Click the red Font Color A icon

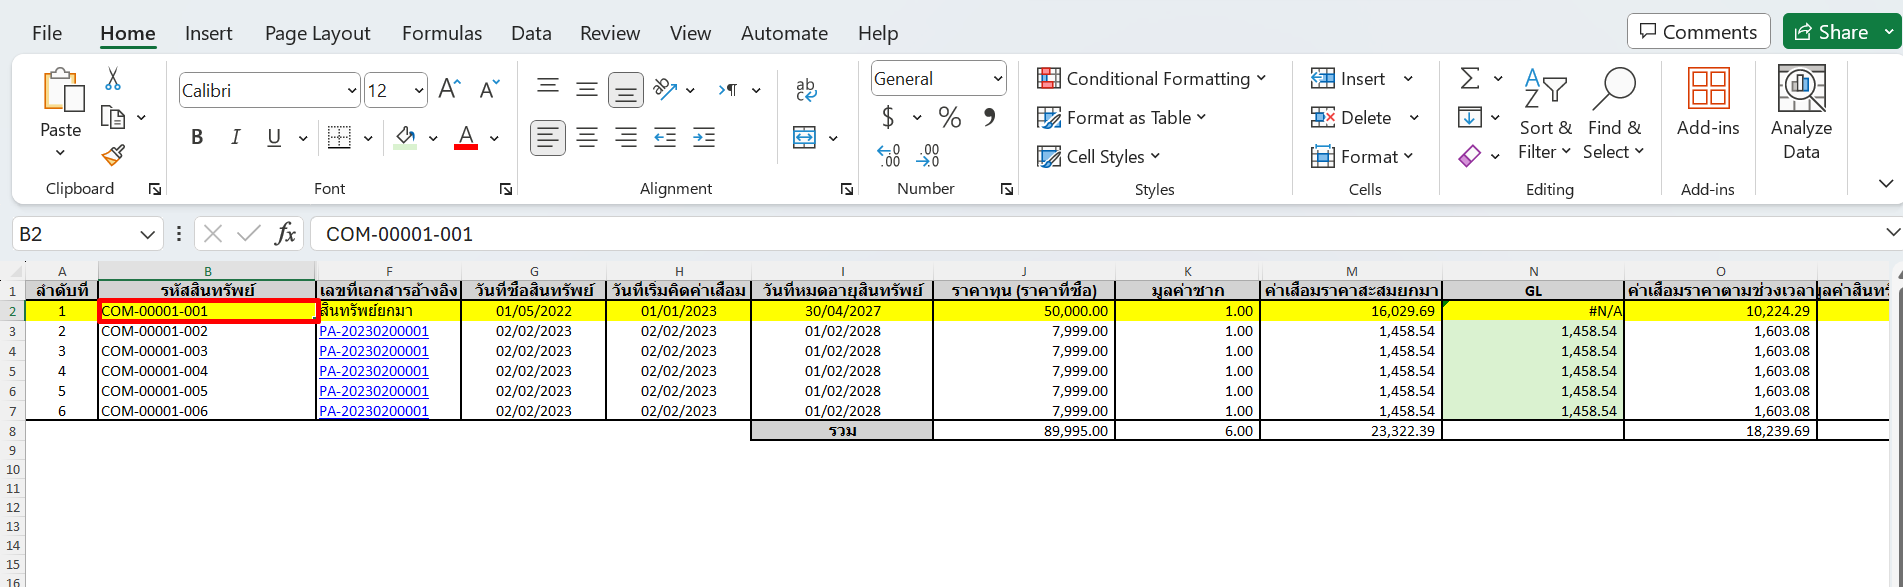466,137
